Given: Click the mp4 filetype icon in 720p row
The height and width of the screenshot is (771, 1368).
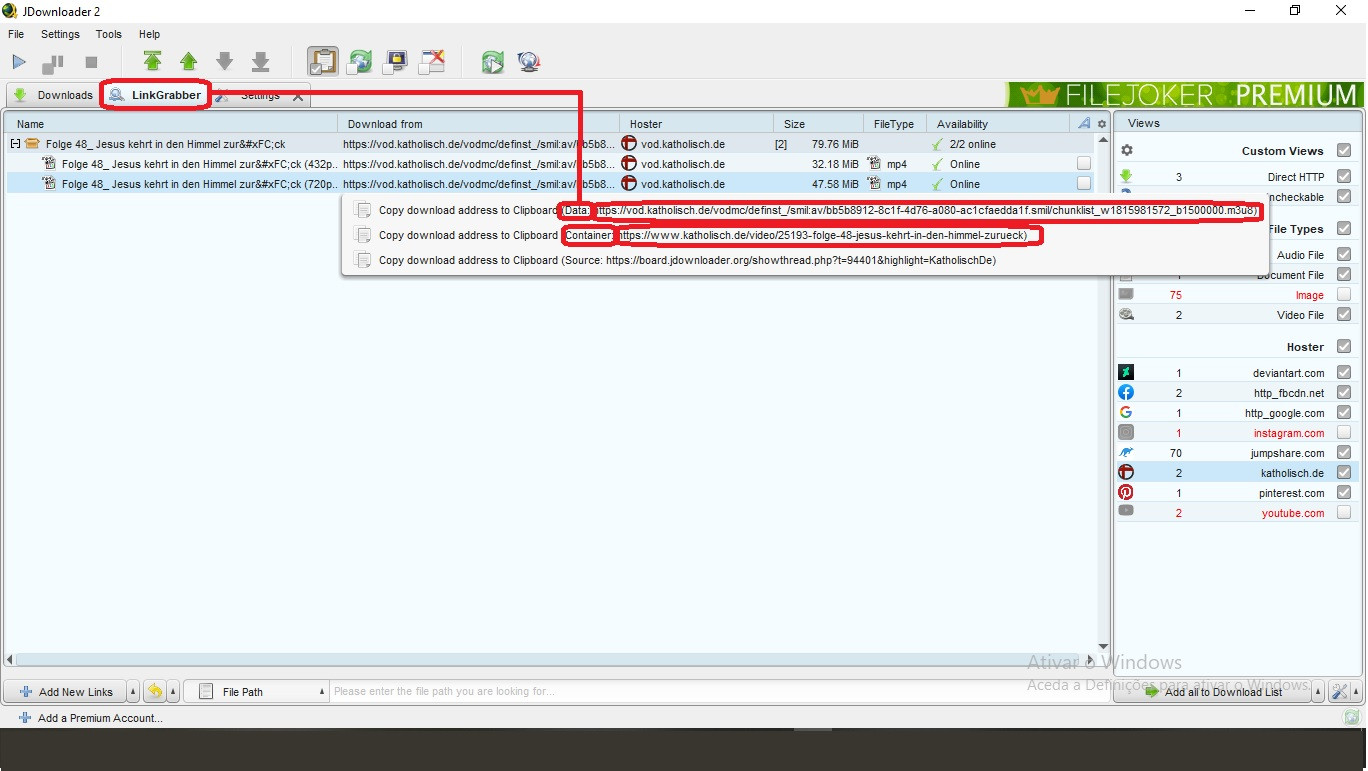Looking at the screenshot, I should (x=874, y=184).
